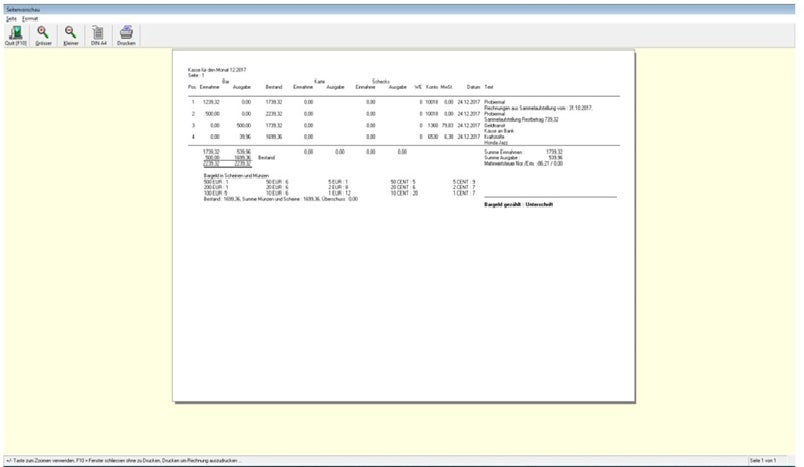Click the 'Karte' group heading
The width and height of the screenshot is (804, 467).
(319, 82)
